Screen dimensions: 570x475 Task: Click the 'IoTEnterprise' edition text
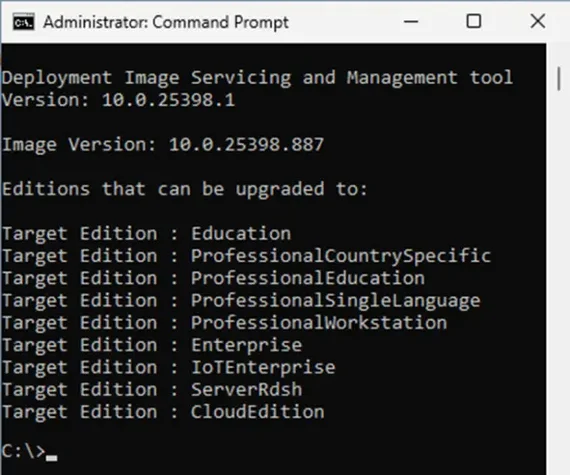pyautogui.click(x=263, y=367)
